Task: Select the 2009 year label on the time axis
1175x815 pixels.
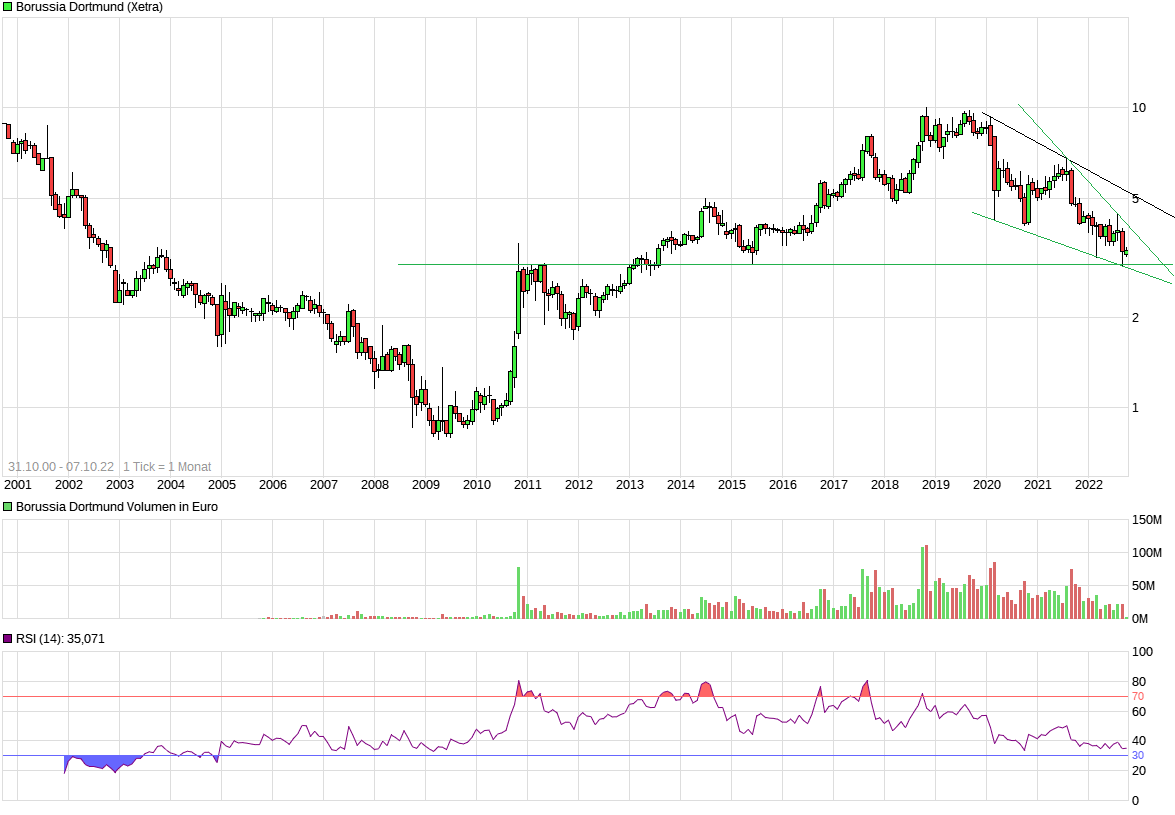Action: pyautogui.click(x=425, y=485)
